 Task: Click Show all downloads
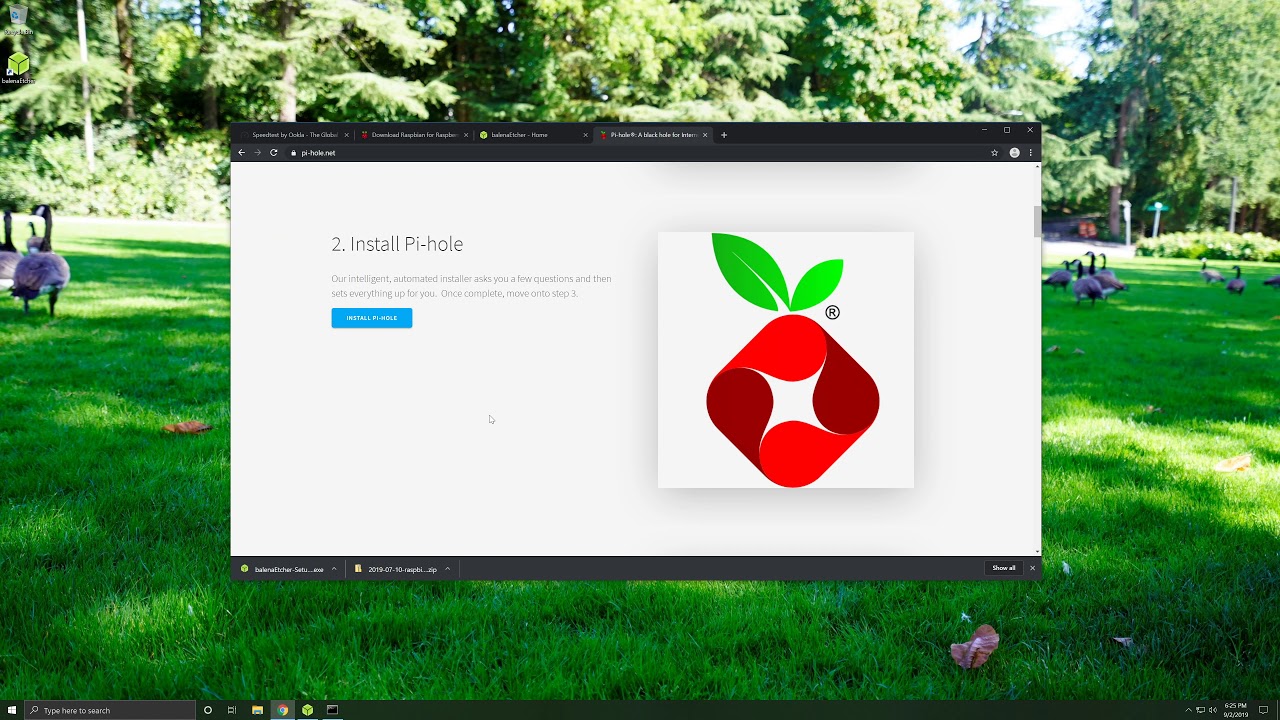pos(1004,568)
